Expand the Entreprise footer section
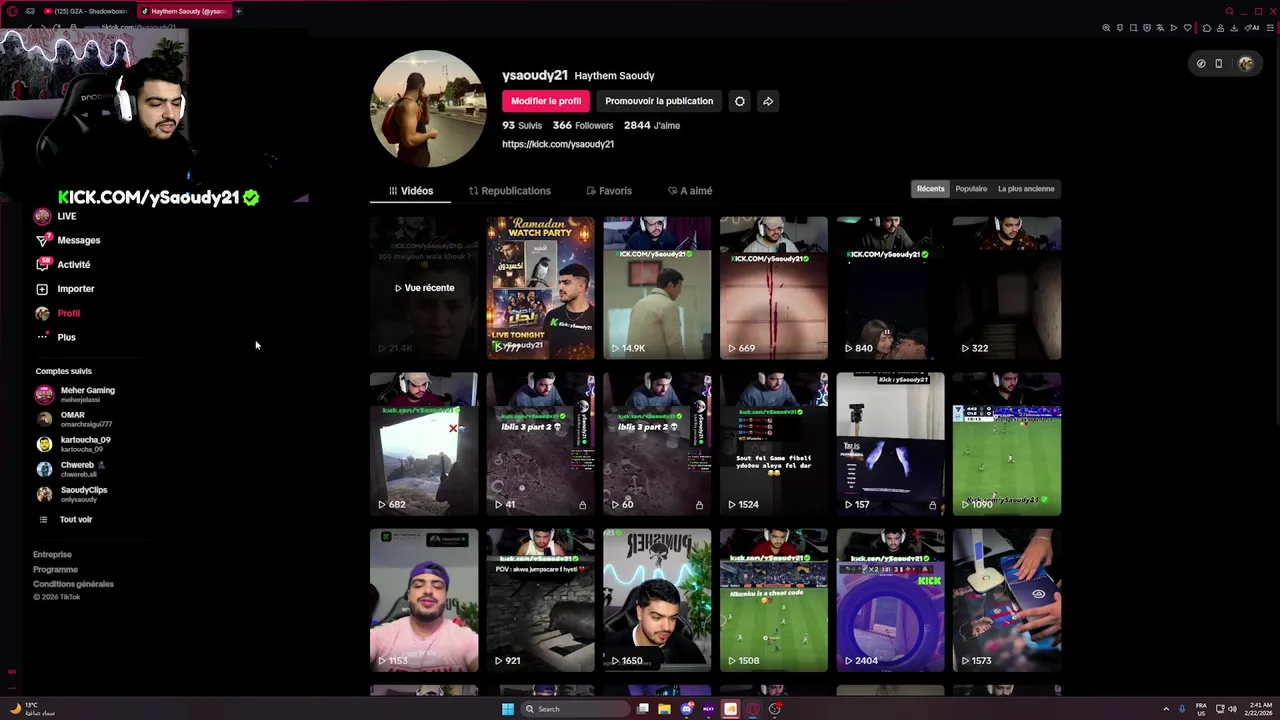1280x720 pixels. point(52,554)
